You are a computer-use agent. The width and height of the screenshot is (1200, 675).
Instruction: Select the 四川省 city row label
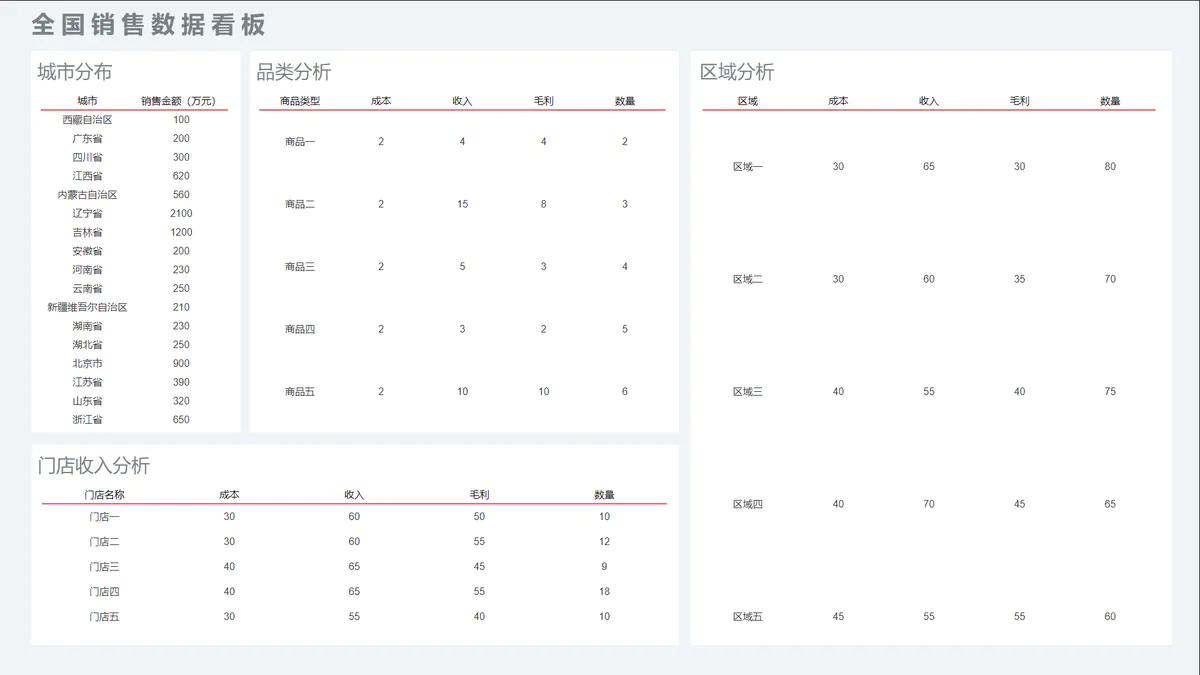click(x=87, y=157)
